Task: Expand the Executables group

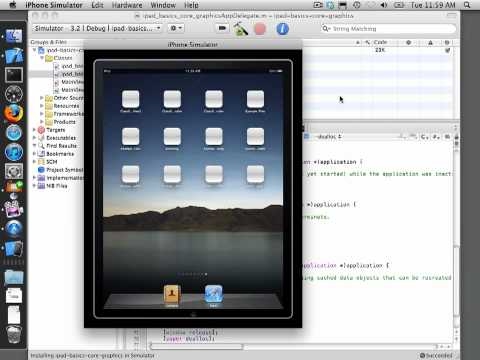Action: point(34,138)
